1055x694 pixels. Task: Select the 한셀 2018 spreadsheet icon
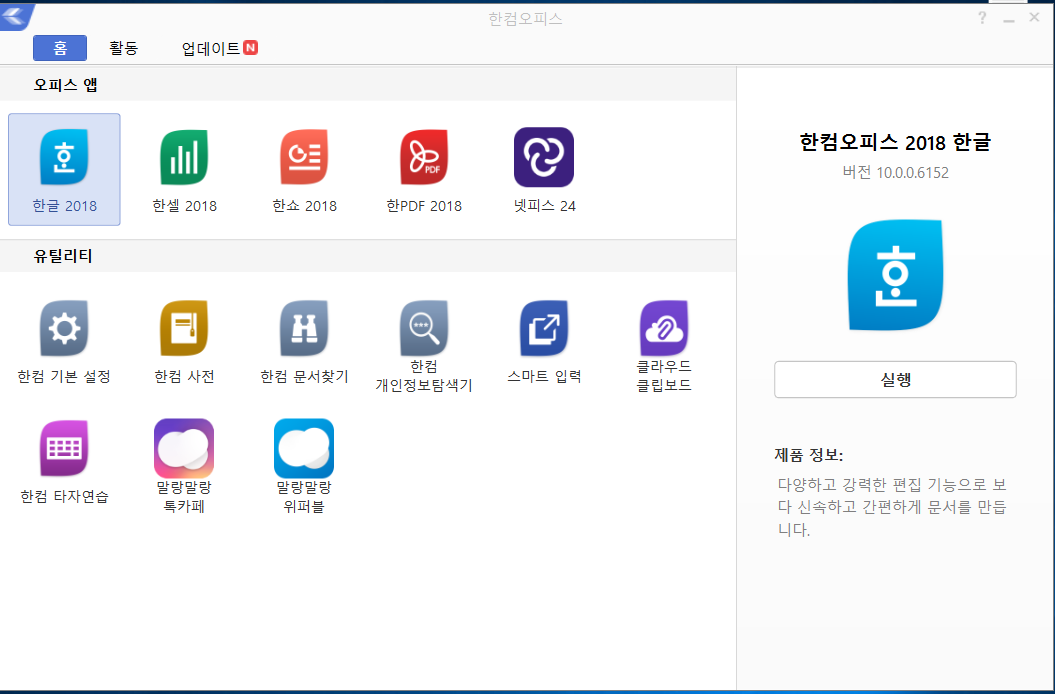[x=184, y=157]
